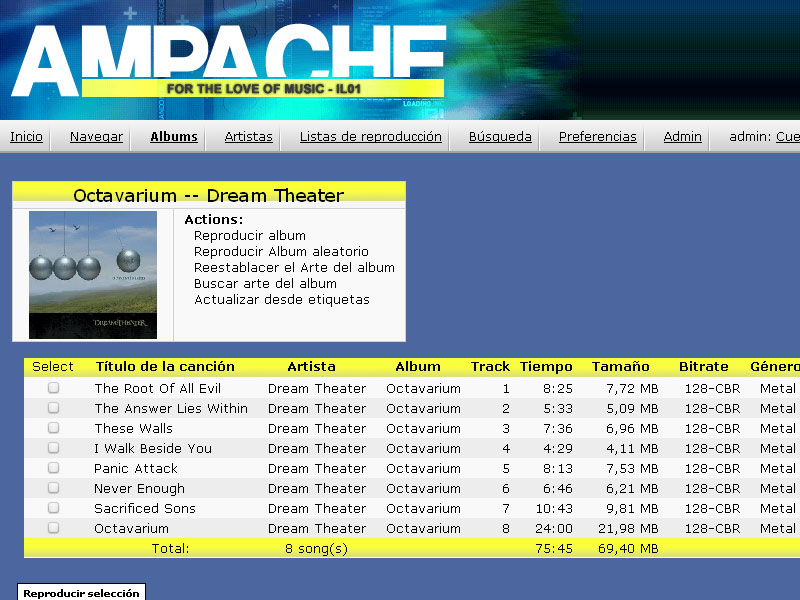Mark the Panic Attack song checkbox
The height and width of the screenshot is (600, 800).
[54, 468]
